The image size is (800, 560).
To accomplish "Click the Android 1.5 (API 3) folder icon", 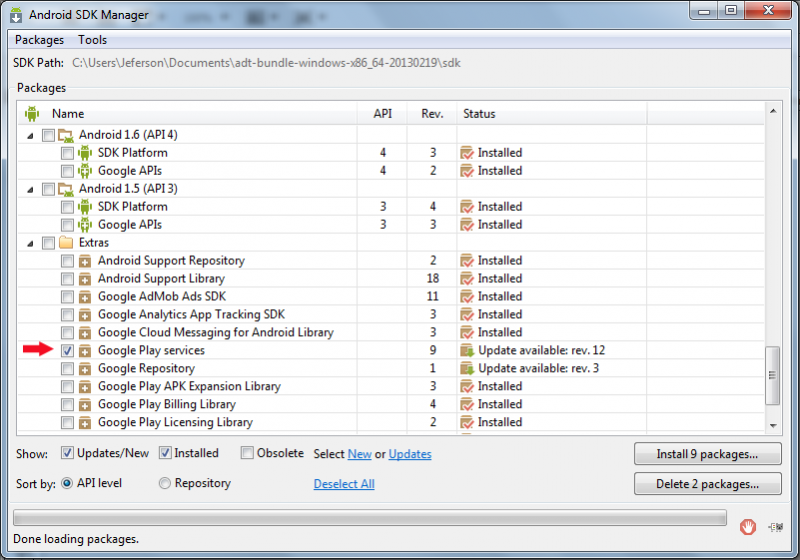I will point(65,189).
